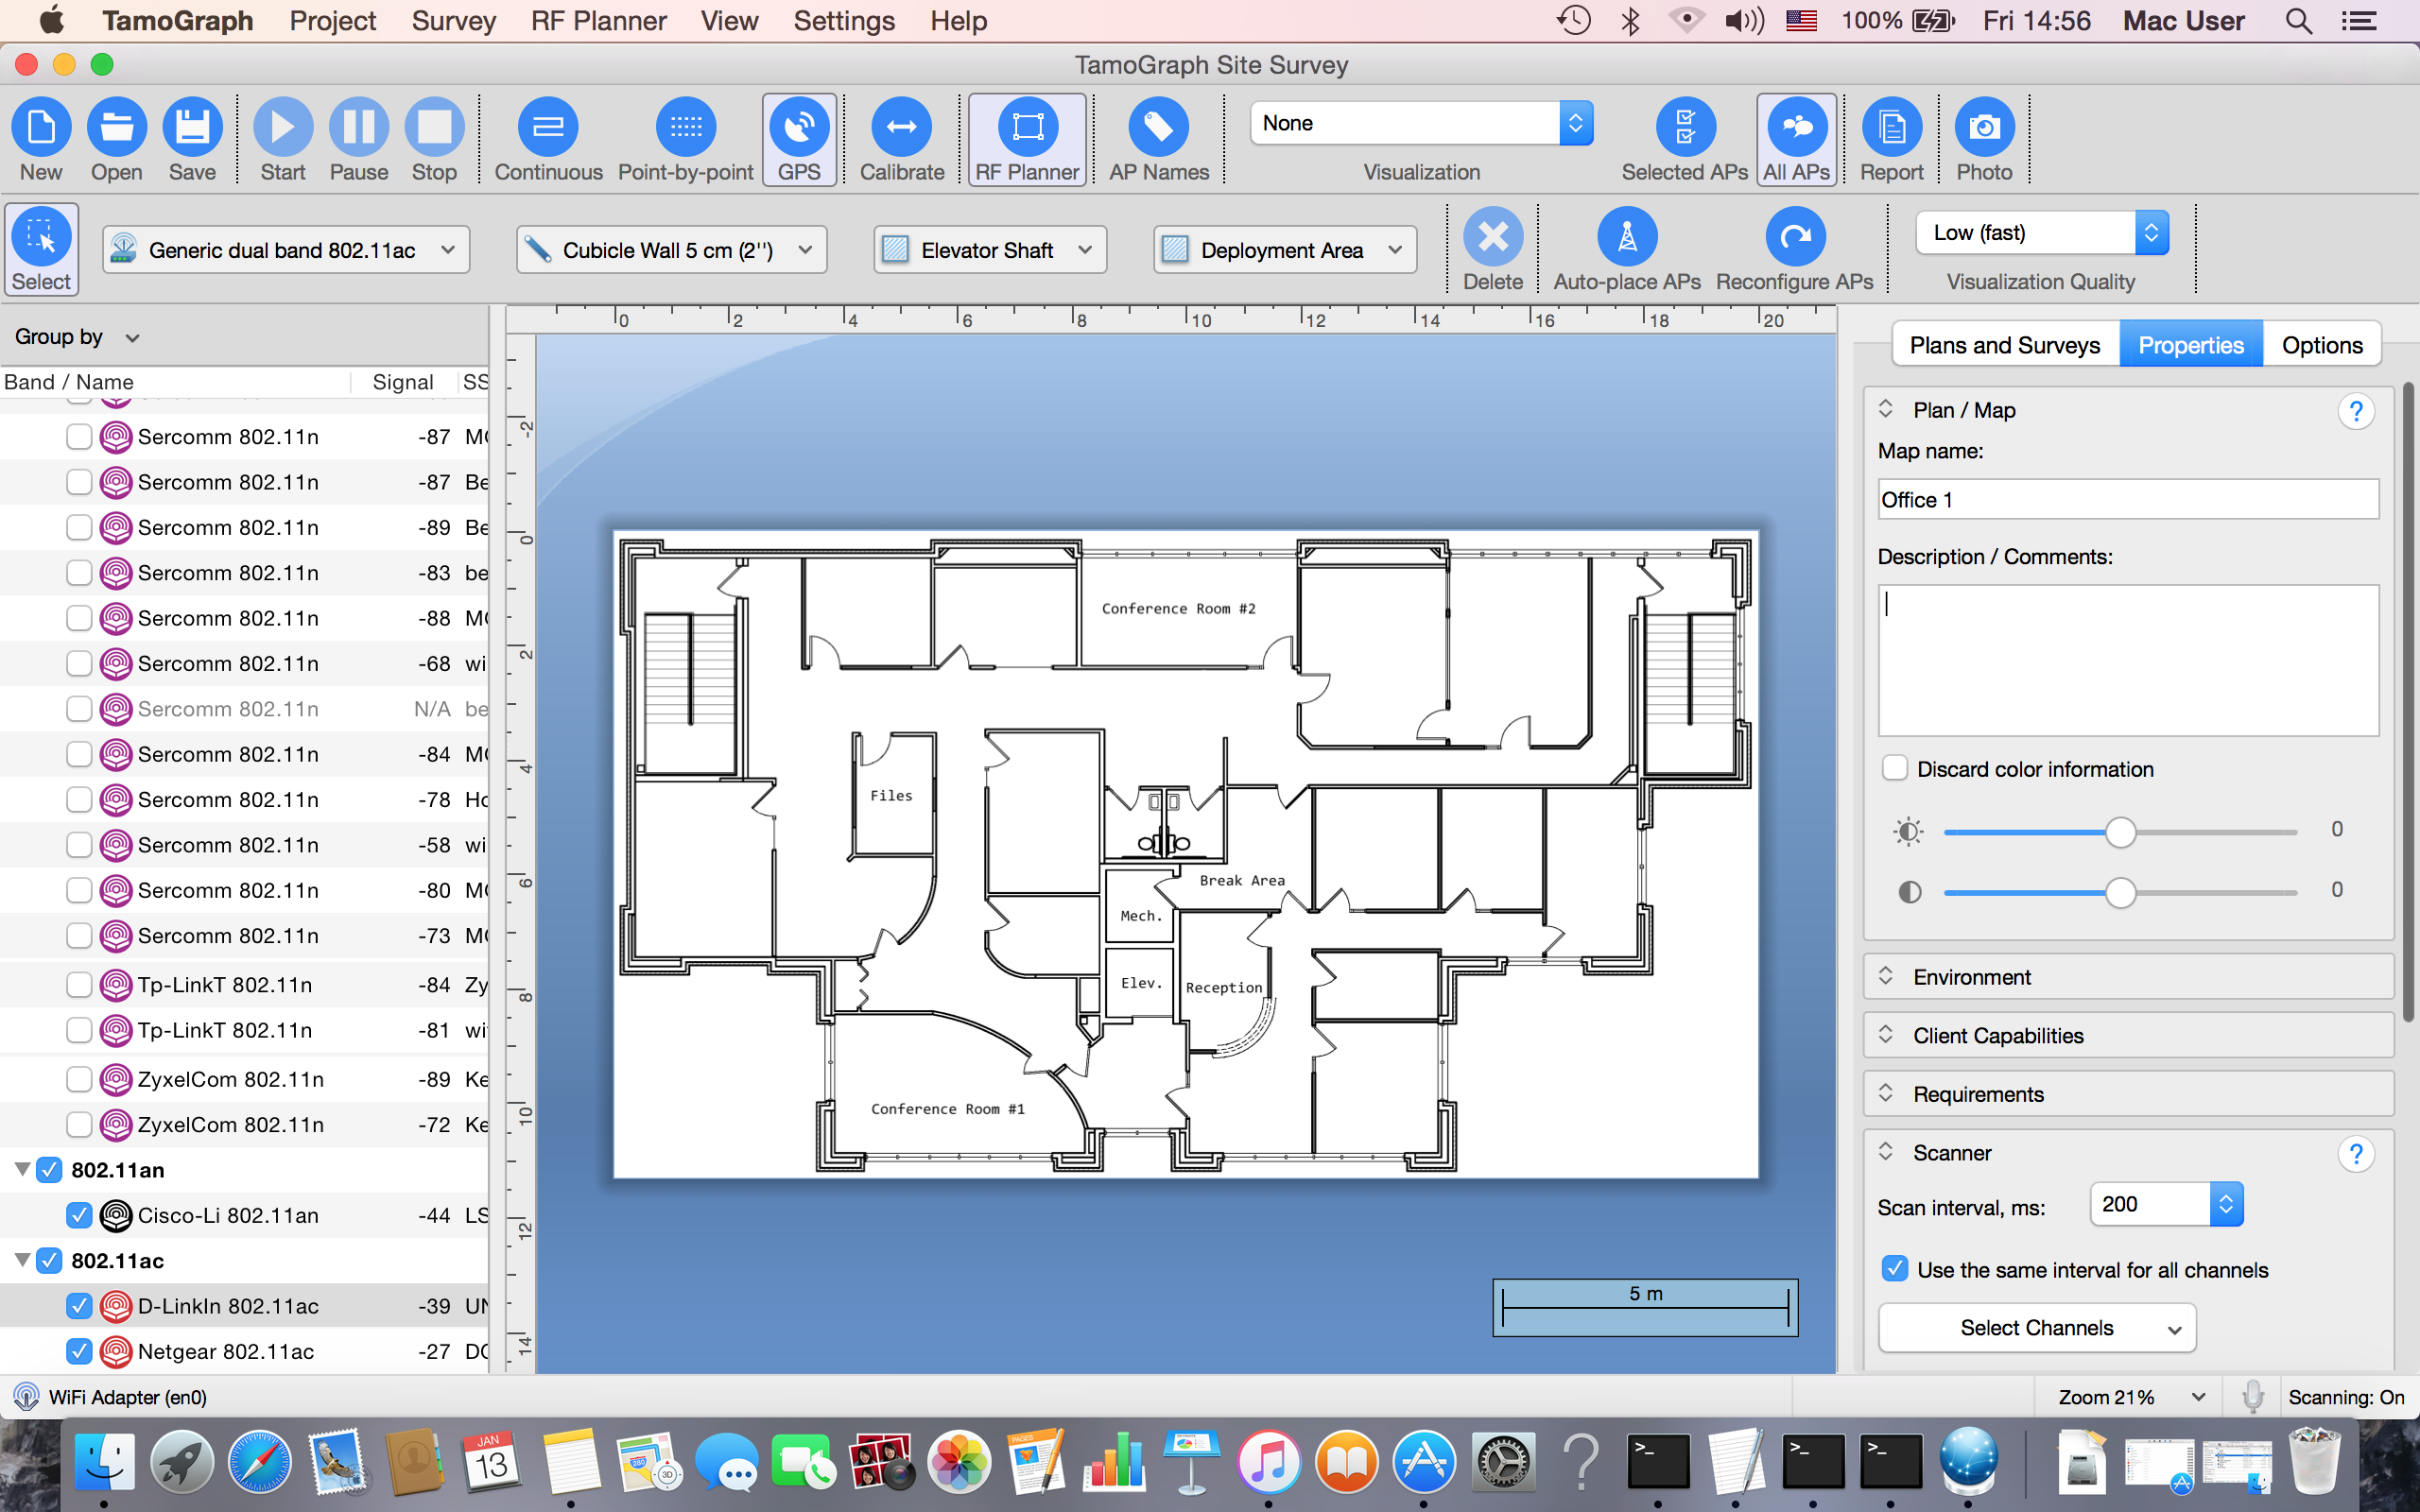
Task: Click the Reconfigure APs icon
Action: [1794, 238]
